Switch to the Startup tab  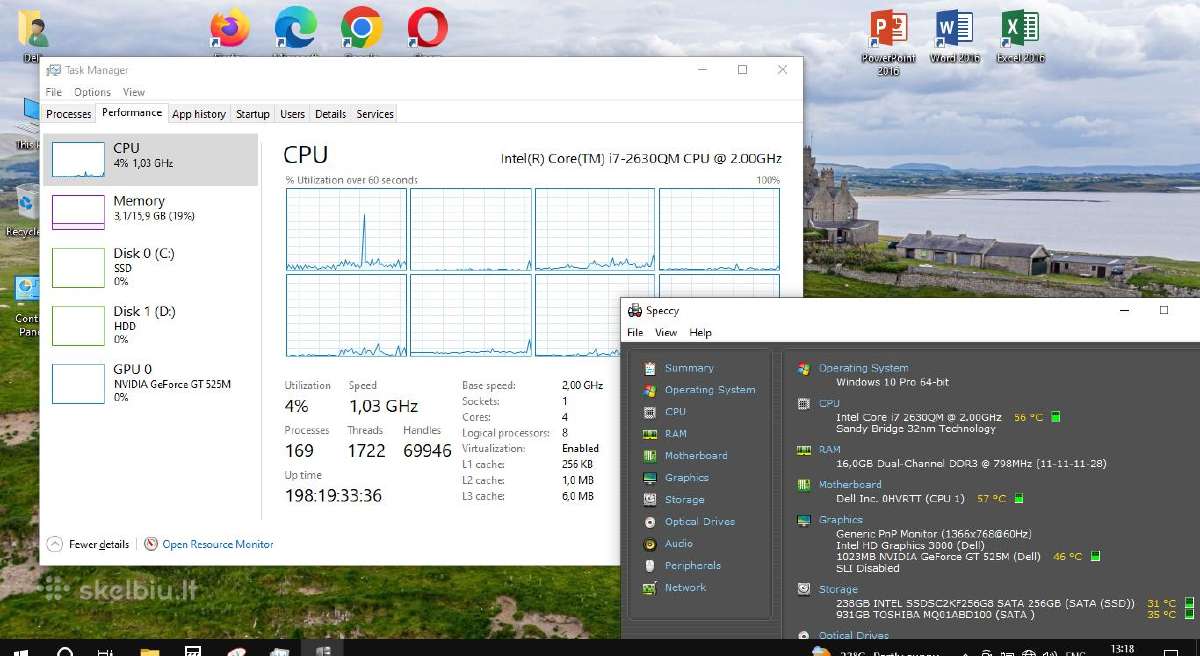[253, 114]
